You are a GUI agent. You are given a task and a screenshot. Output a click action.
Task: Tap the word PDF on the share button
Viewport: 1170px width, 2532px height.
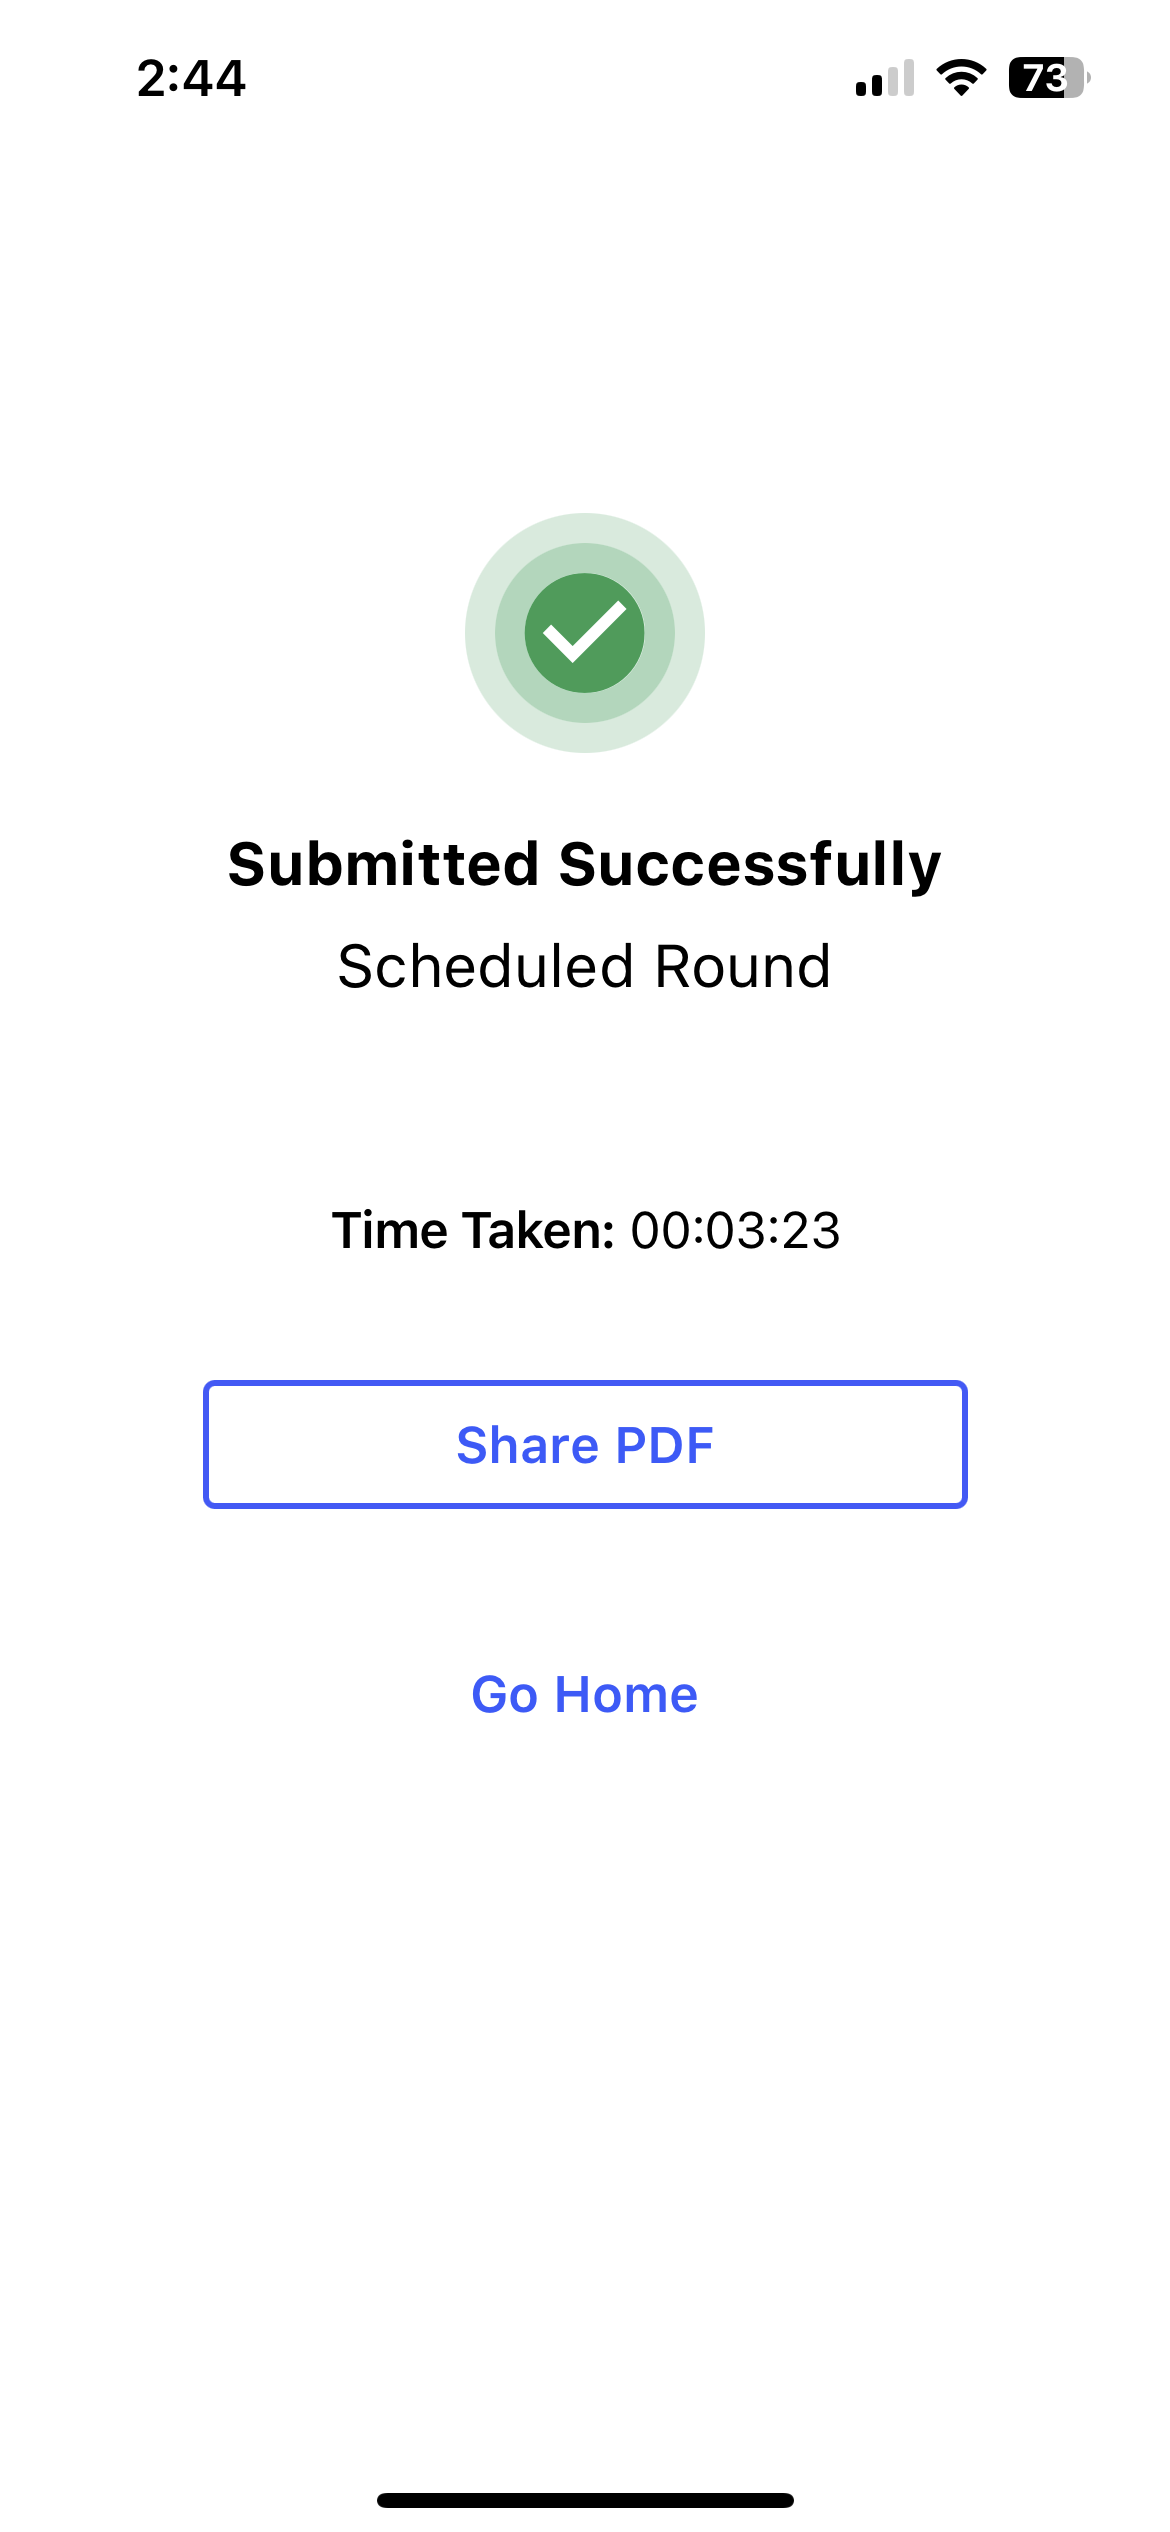pyautogui.click(x=664, y=1445)
